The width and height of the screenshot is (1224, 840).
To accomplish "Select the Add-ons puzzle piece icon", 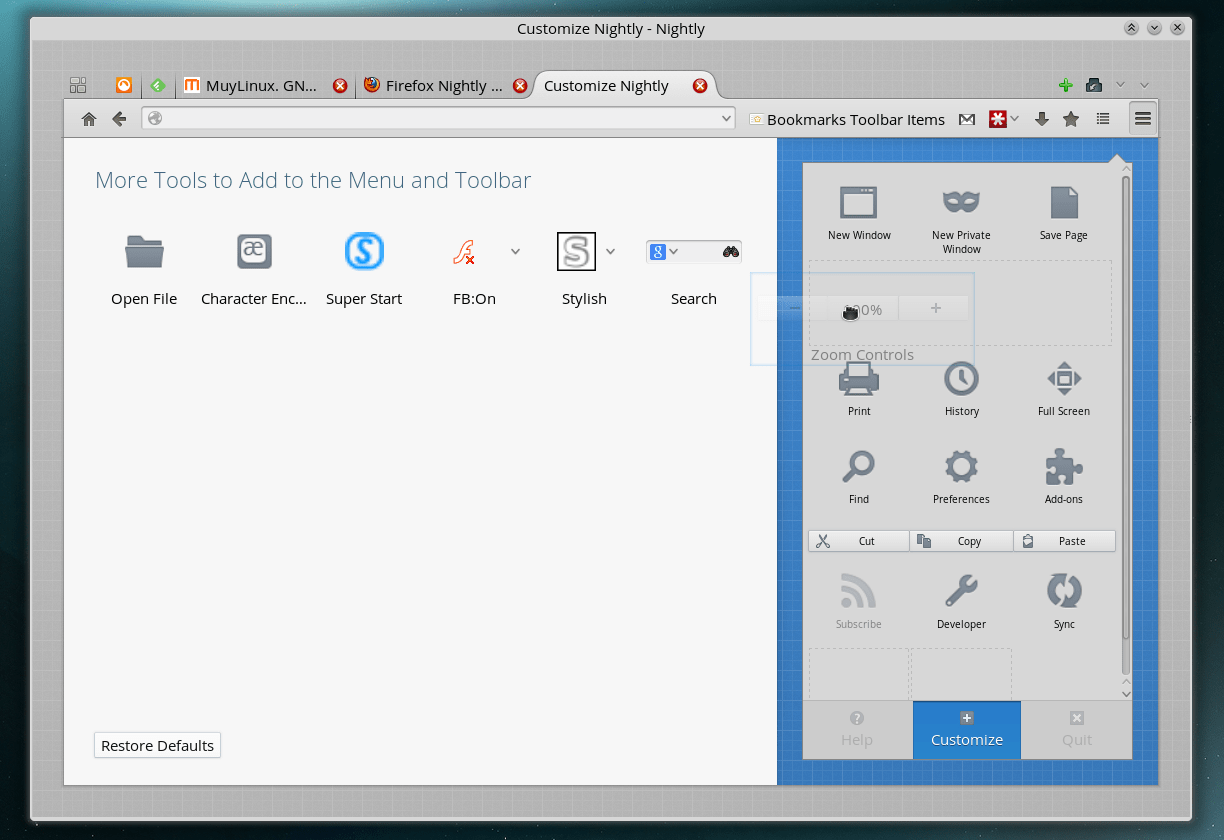I will point(1063,467).
